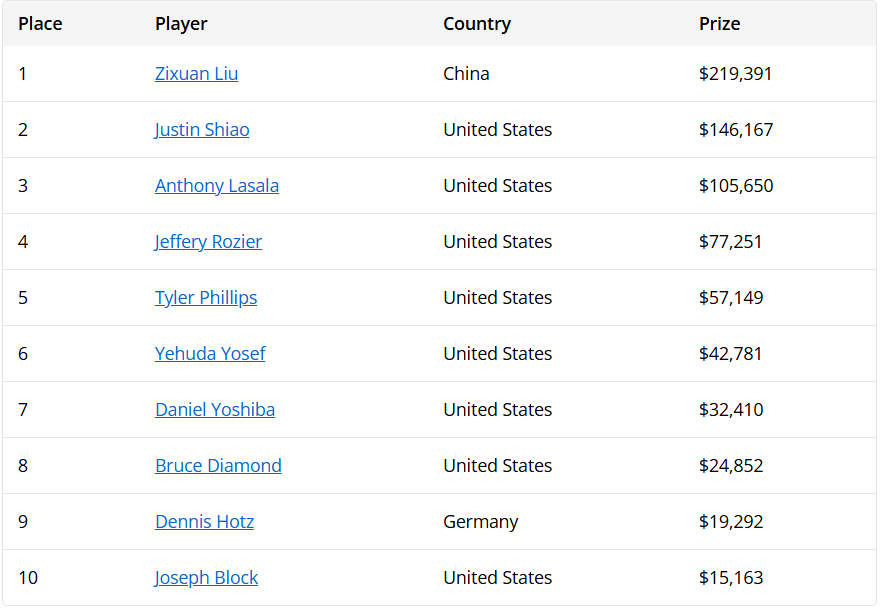Open Zixuan Liu's player profile link
This screenshot has height=609, width=880.
(196, 74)
